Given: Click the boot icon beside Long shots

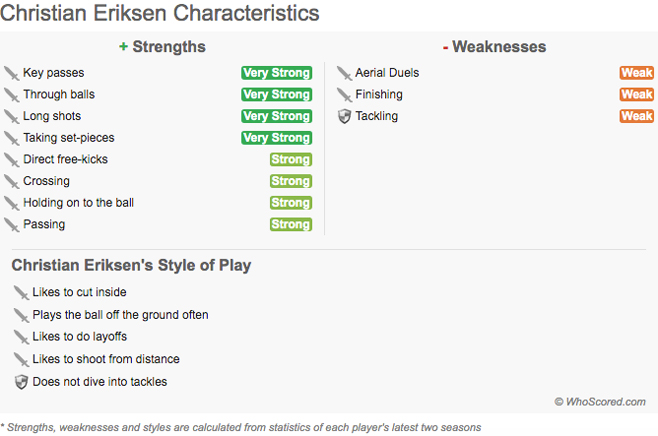Looking at the screenshot, I should click(x=12, y=117).
